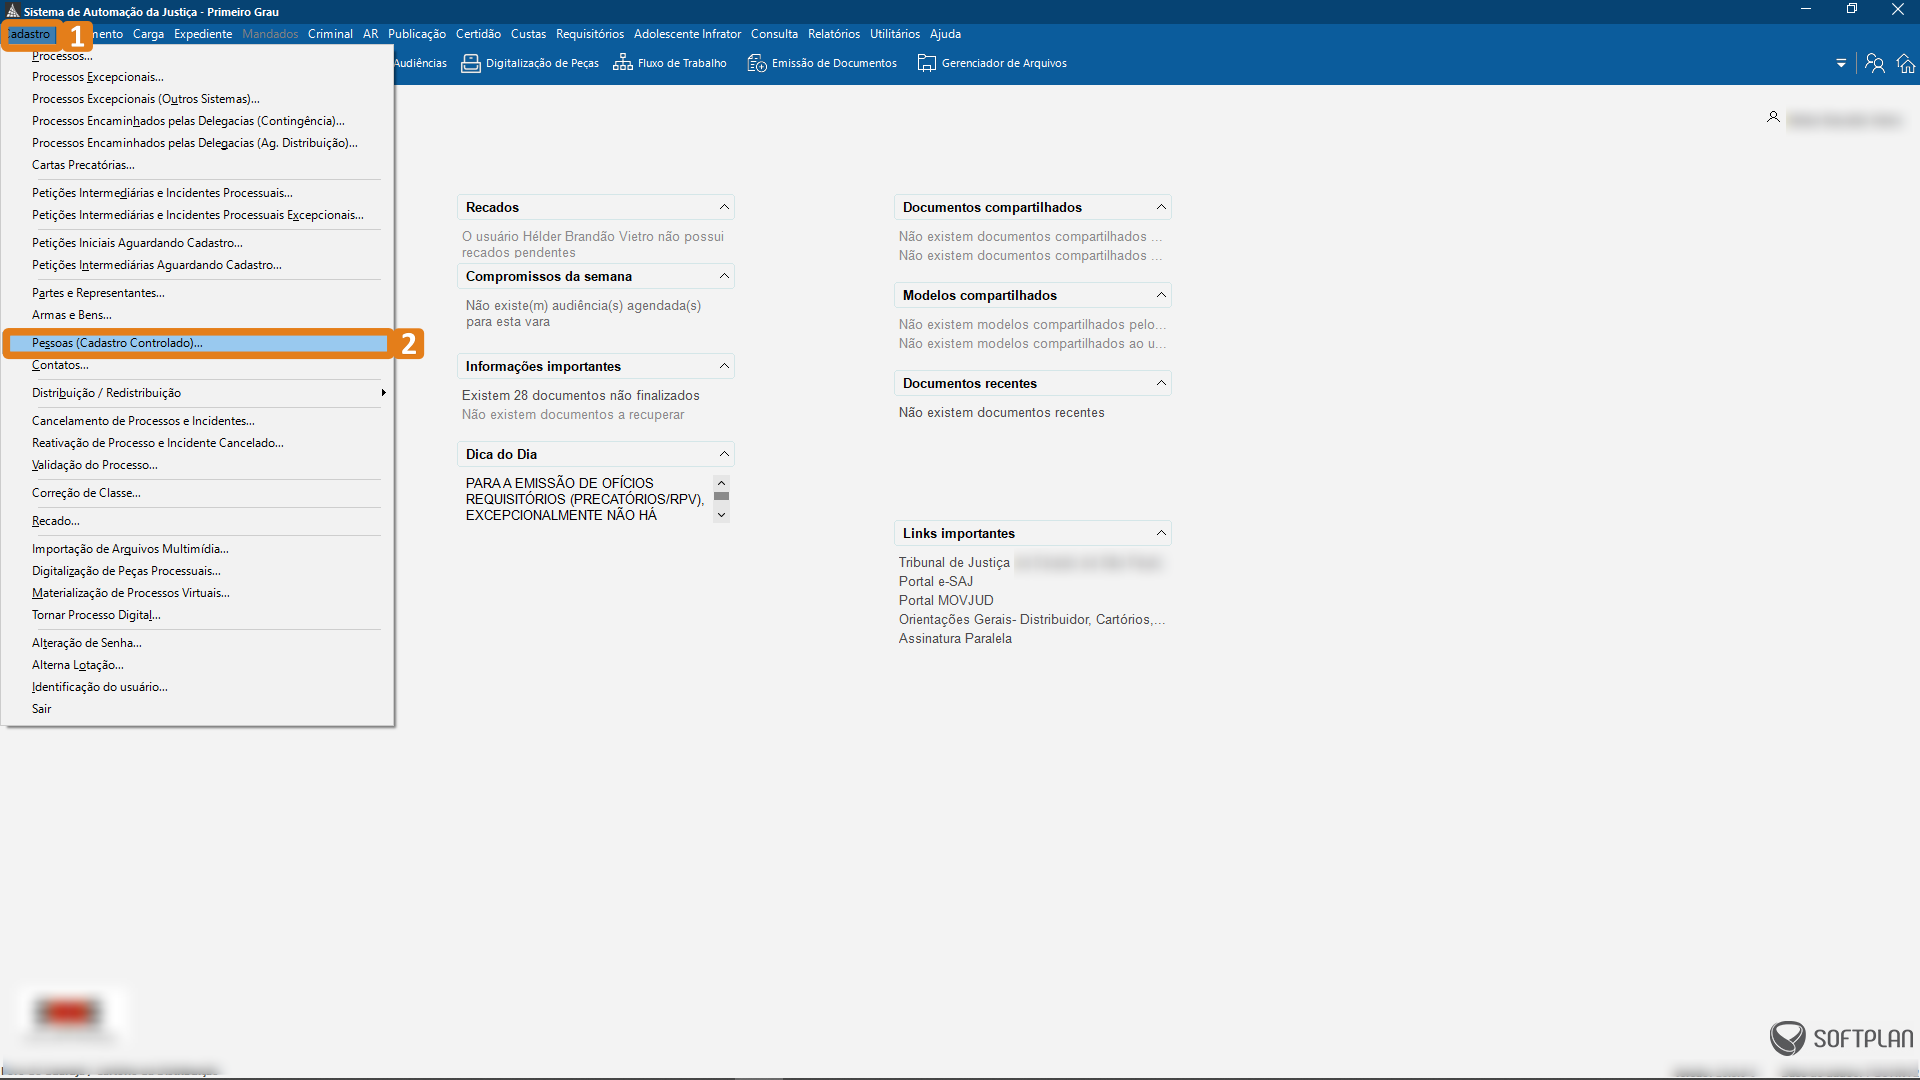Expand Distribuição / Redistribuição submenu
This screenshot has width=1920, height=1080.
[198, 393]
